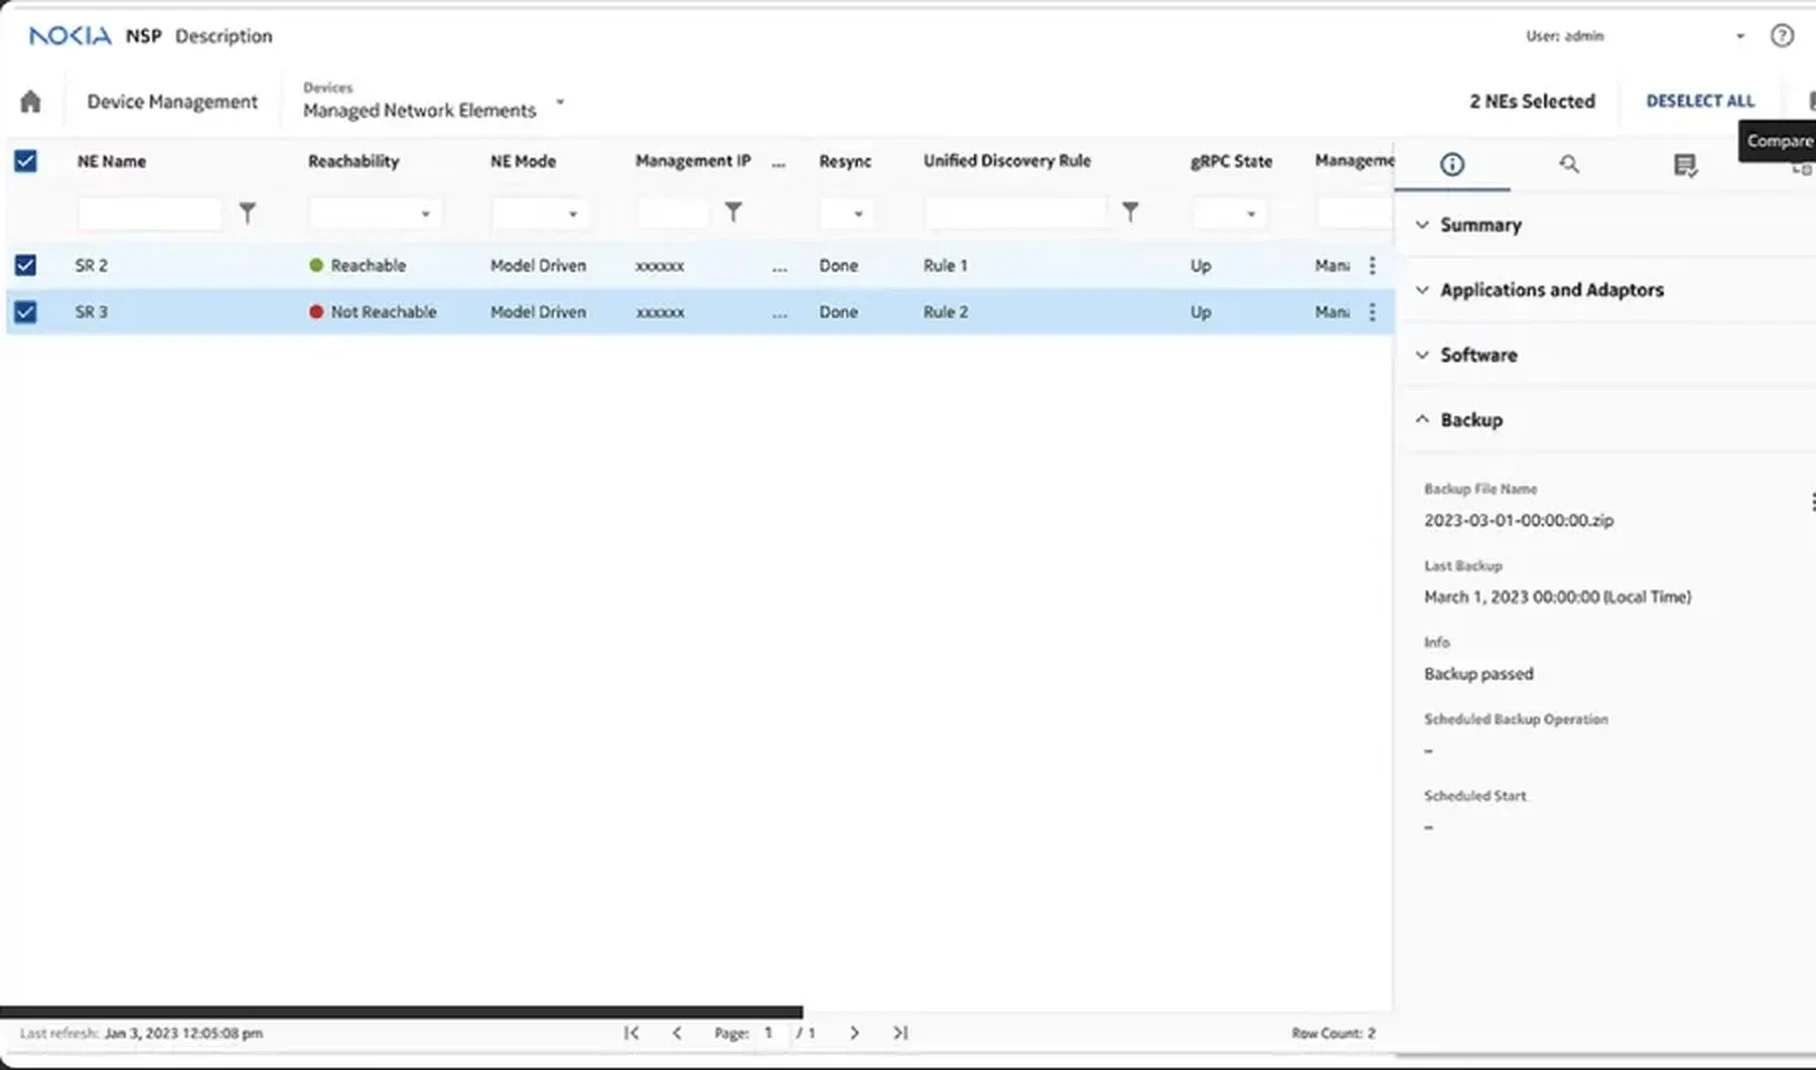Sort by the Resync column header

pyautogui.click(x=845, y=161)
